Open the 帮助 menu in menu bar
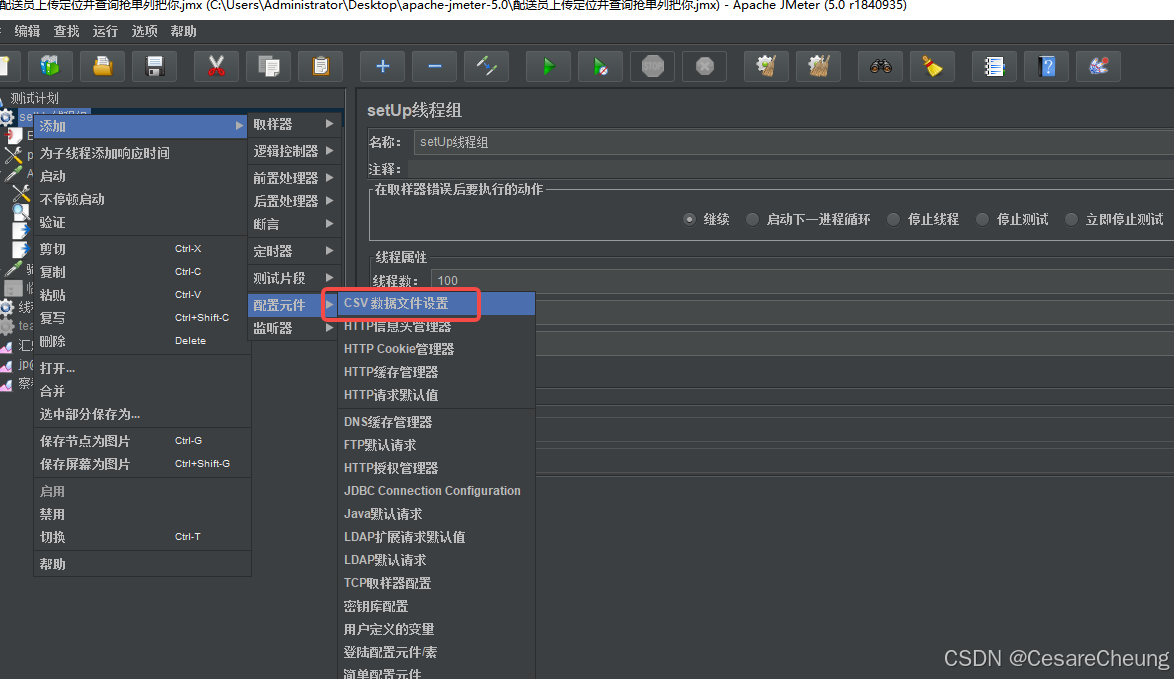The height and width of the screenshot is (679, 1174). click(x=183, y=31)
